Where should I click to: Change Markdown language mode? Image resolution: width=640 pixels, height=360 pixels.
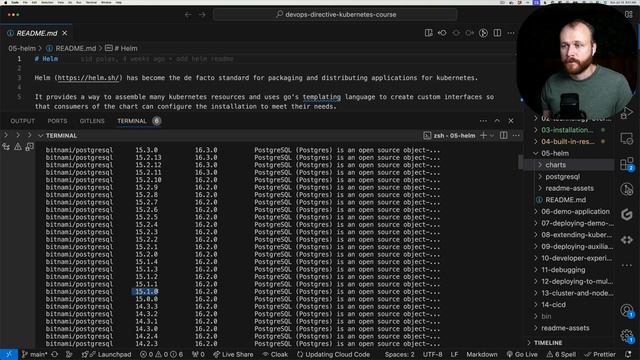[x=482, y=354]
